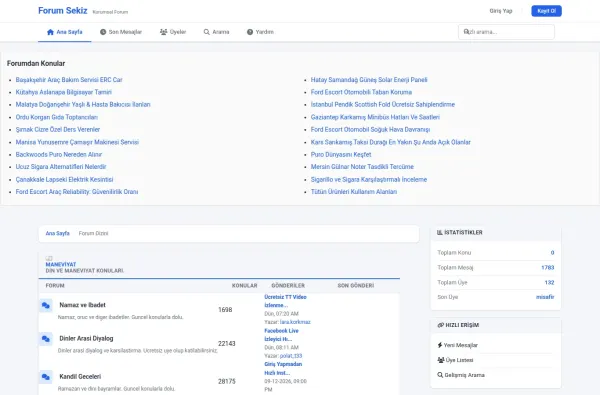This screenshot has width=600, height=395.
Task: Open the Kandil Geceleri forum
Action: click(80, 377)
